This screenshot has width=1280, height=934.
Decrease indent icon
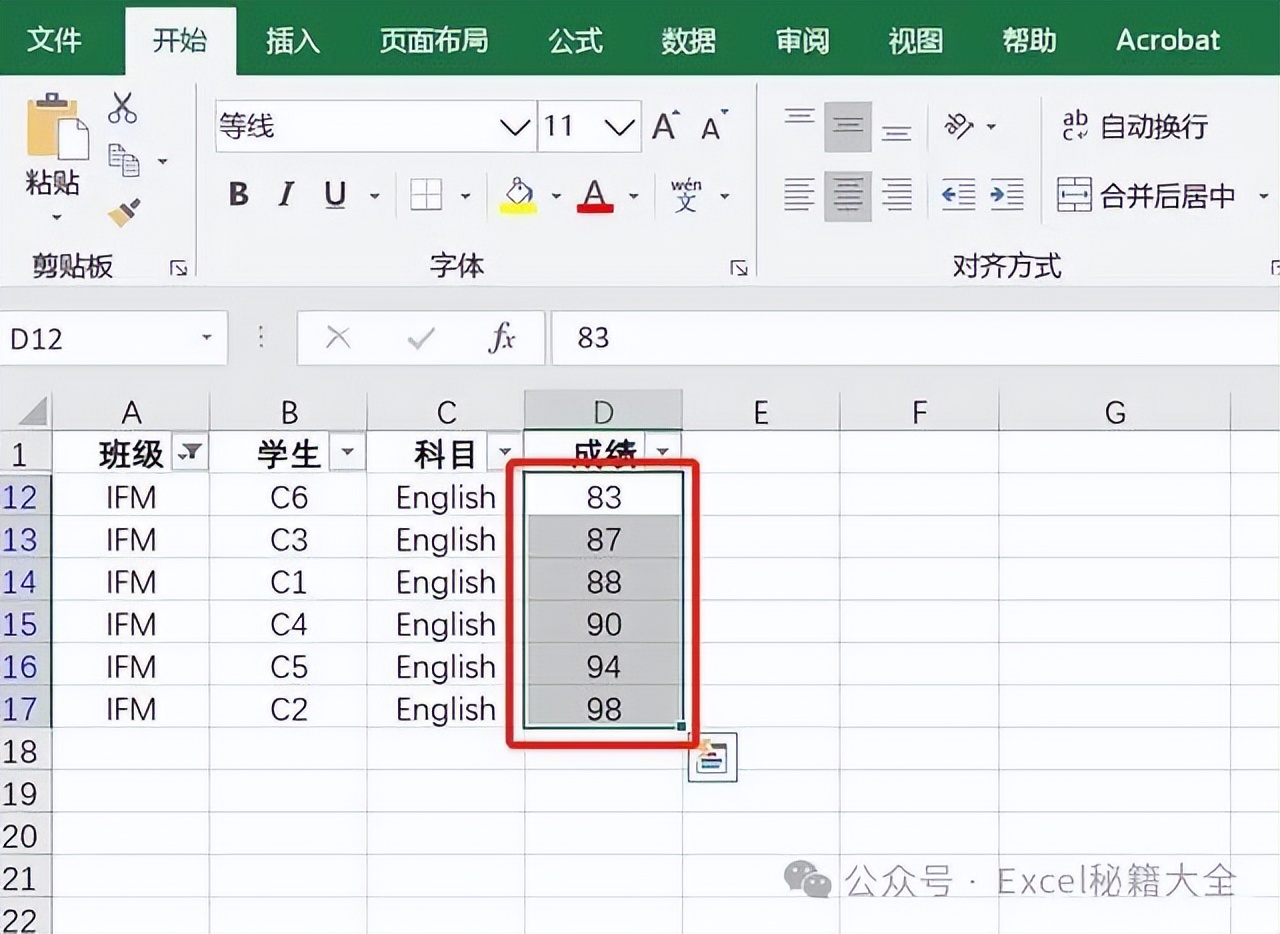click(959, 195)
